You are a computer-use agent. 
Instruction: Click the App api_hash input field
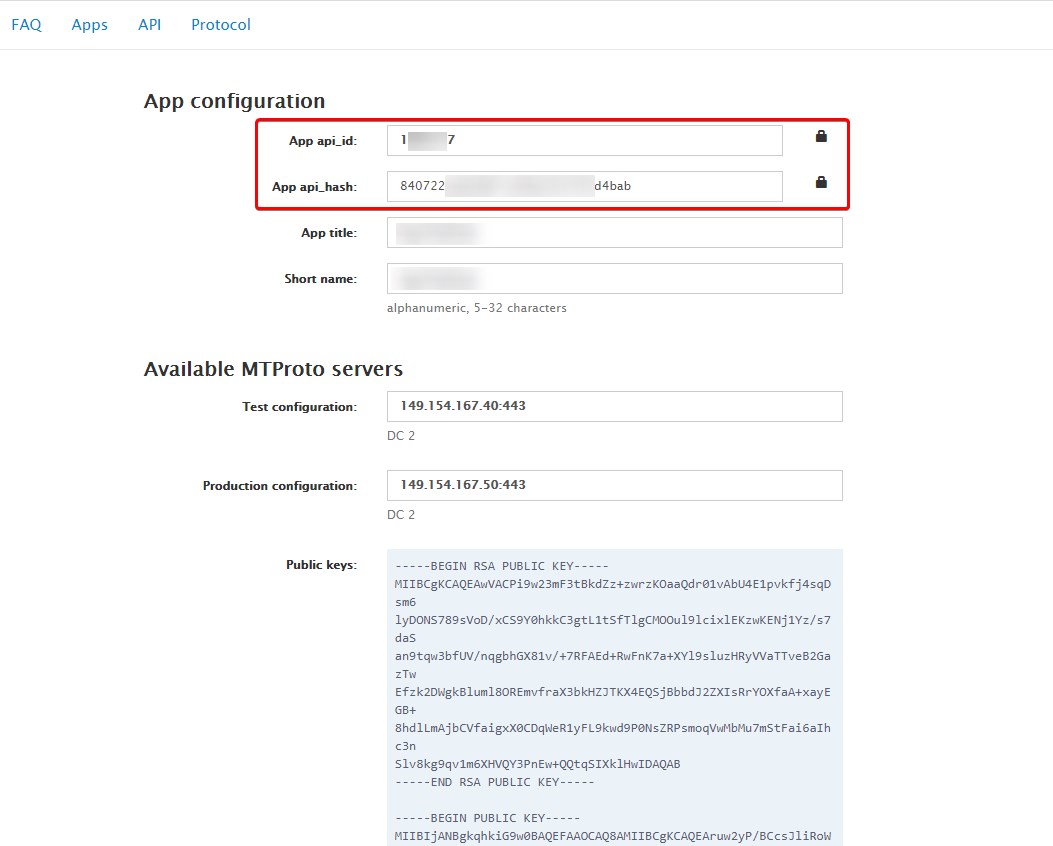[x=584, y=186]
